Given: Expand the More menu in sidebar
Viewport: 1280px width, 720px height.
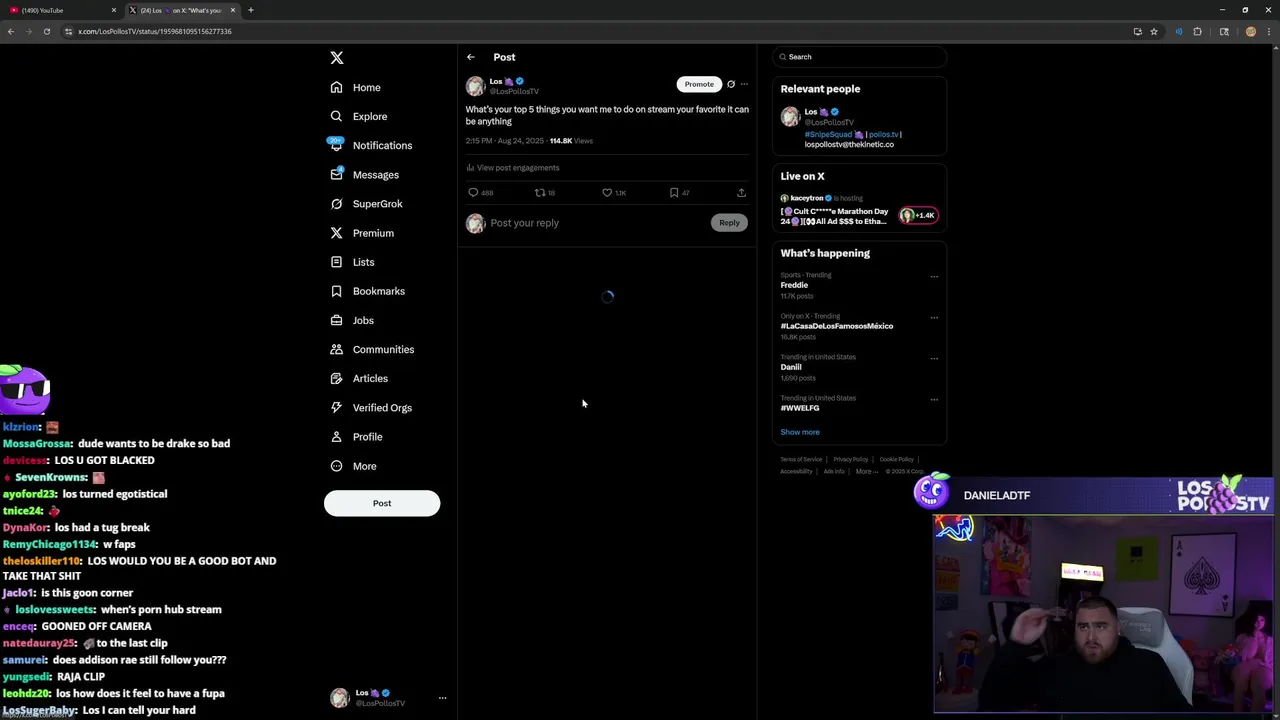Looking at the screenshot, I should pyautogui.click(x=353, y=466).
